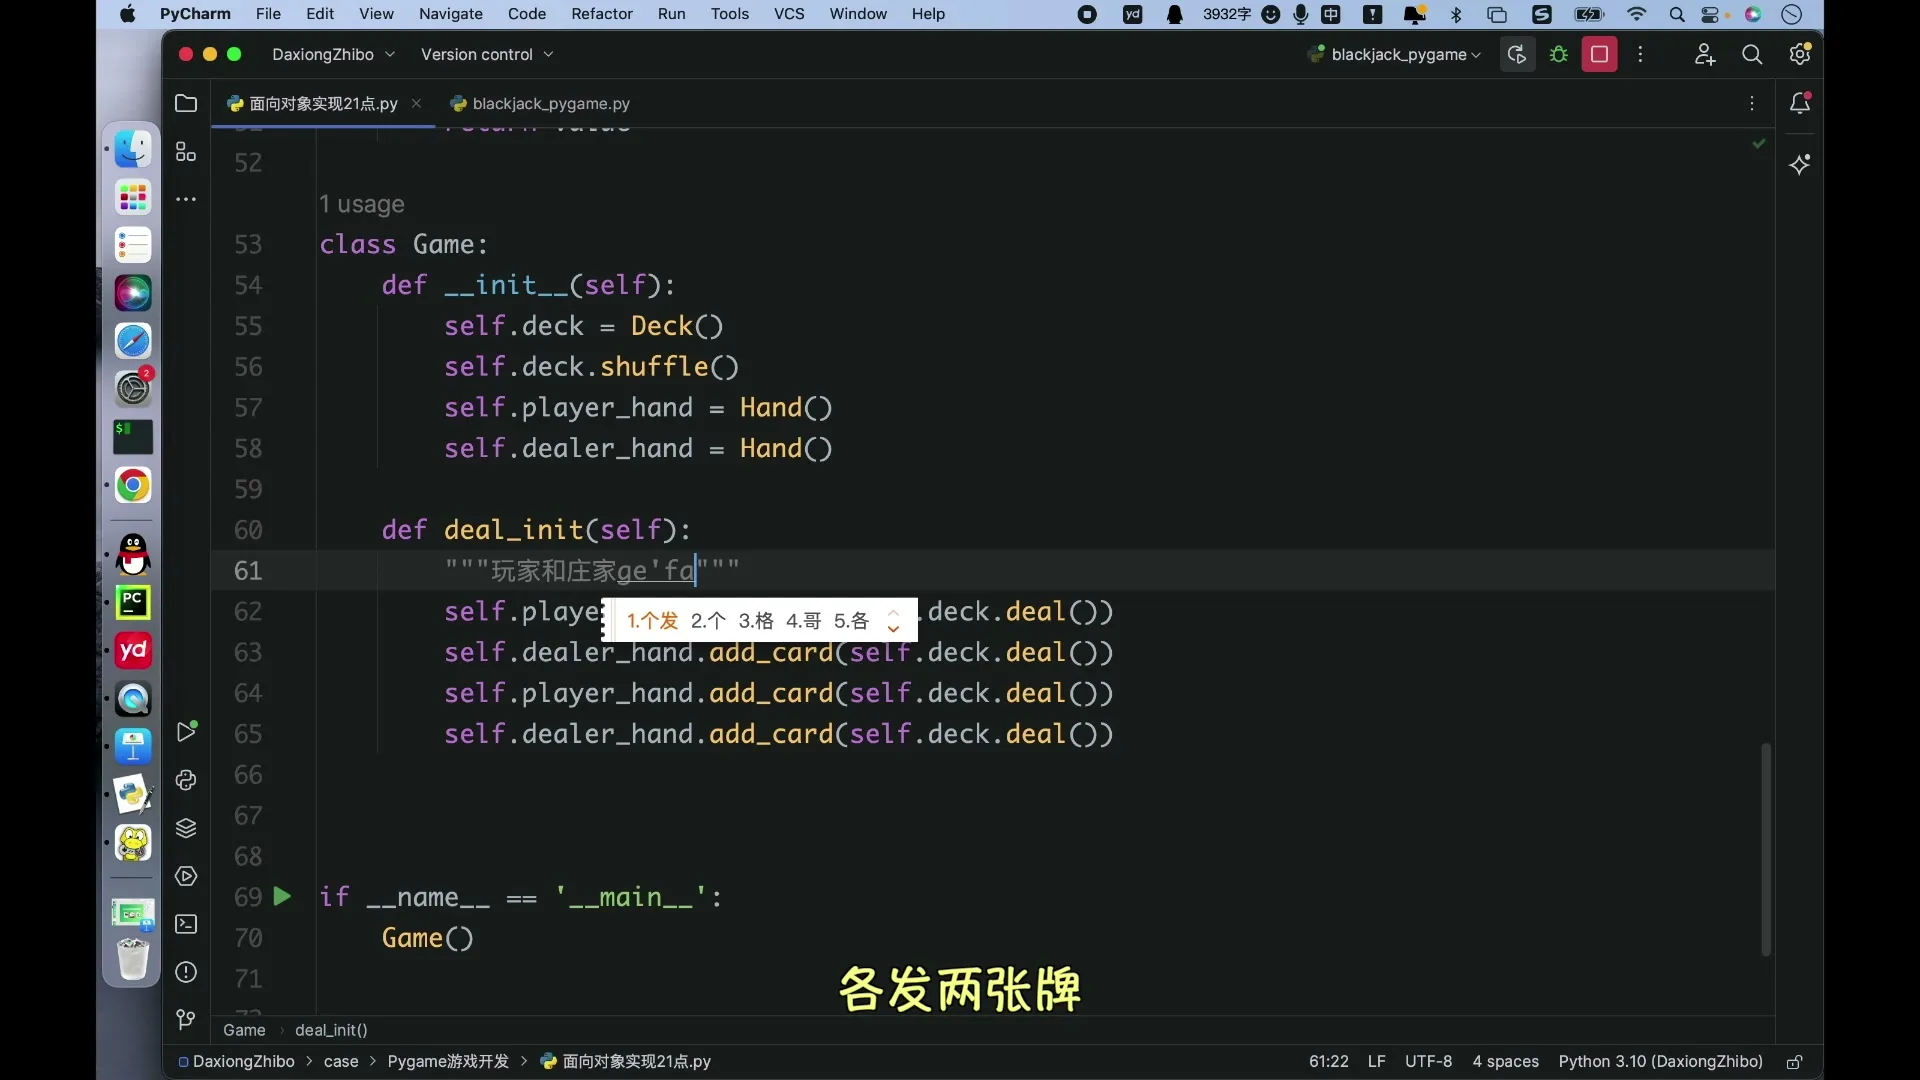The height and width of the screenshot is (1080, 1920).
Task: Open Python Packages tool window
Action: coord(186,780)
